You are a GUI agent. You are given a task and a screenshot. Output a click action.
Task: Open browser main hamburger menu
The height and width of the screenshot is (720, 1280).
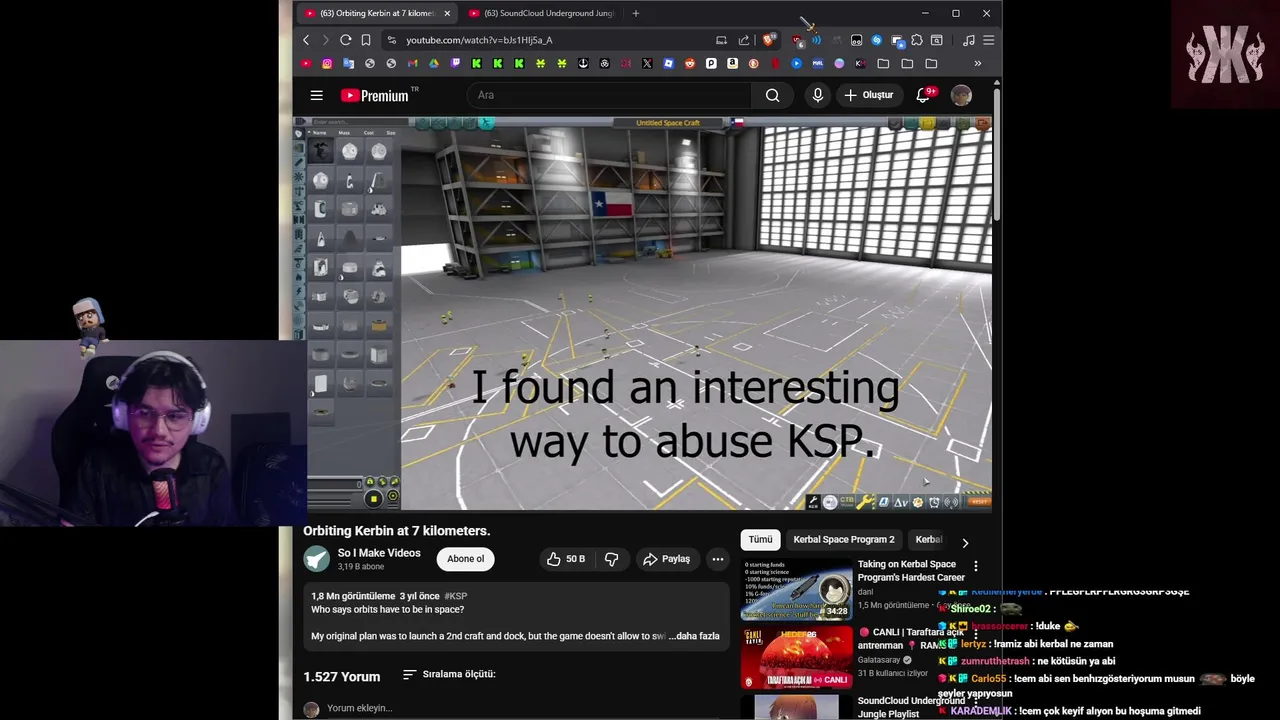989,40
